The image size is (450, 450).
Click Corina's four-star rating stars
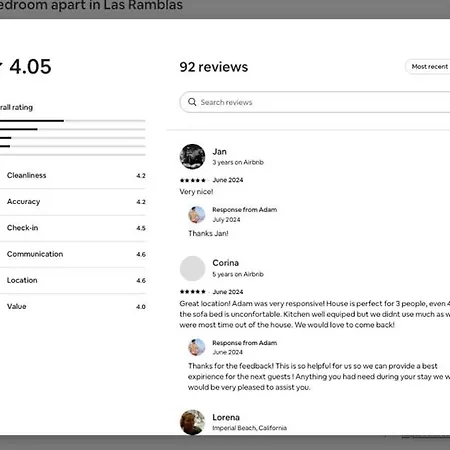(193, 292)
